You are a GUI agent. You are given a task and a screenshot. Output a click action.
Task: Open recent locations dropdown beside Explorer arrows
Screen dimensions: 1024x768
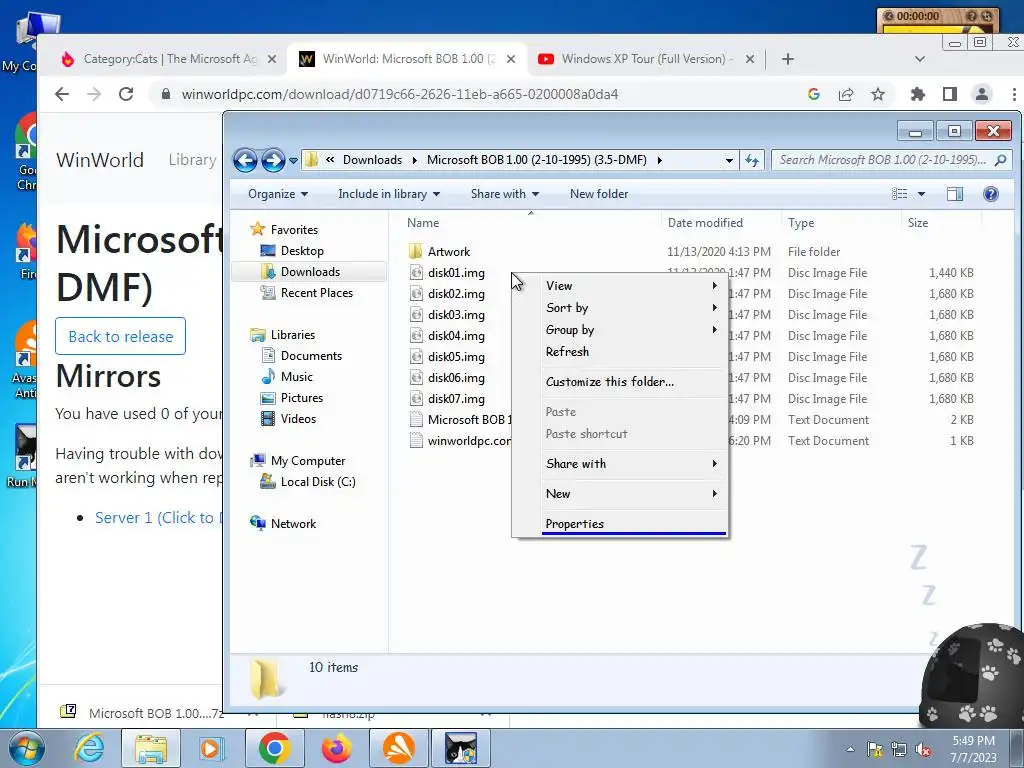point(294,161)
